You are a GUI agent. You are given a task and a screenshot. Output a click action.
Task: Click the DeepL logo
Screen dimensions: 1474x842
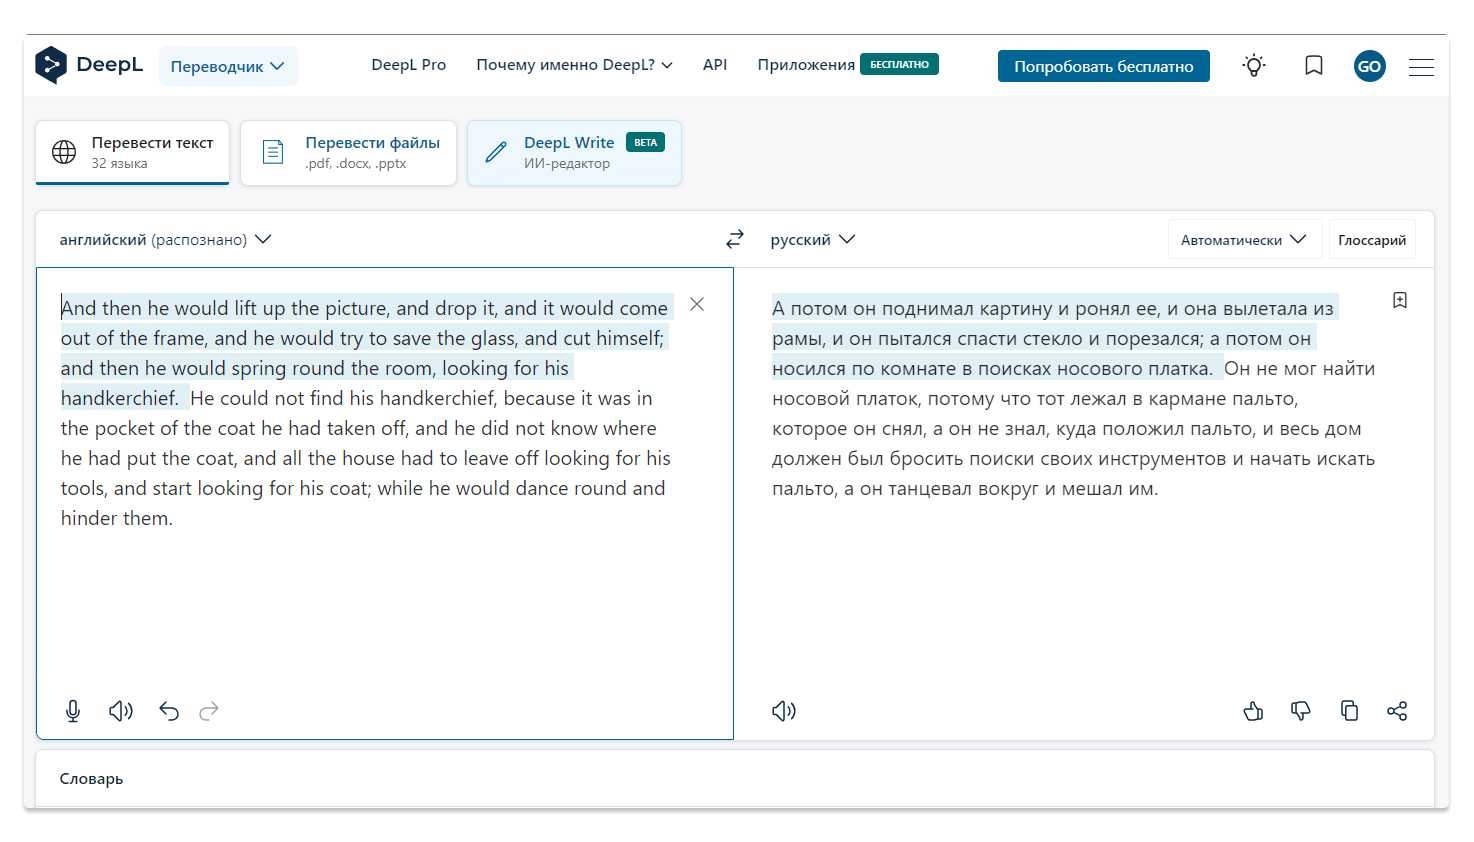89,65
